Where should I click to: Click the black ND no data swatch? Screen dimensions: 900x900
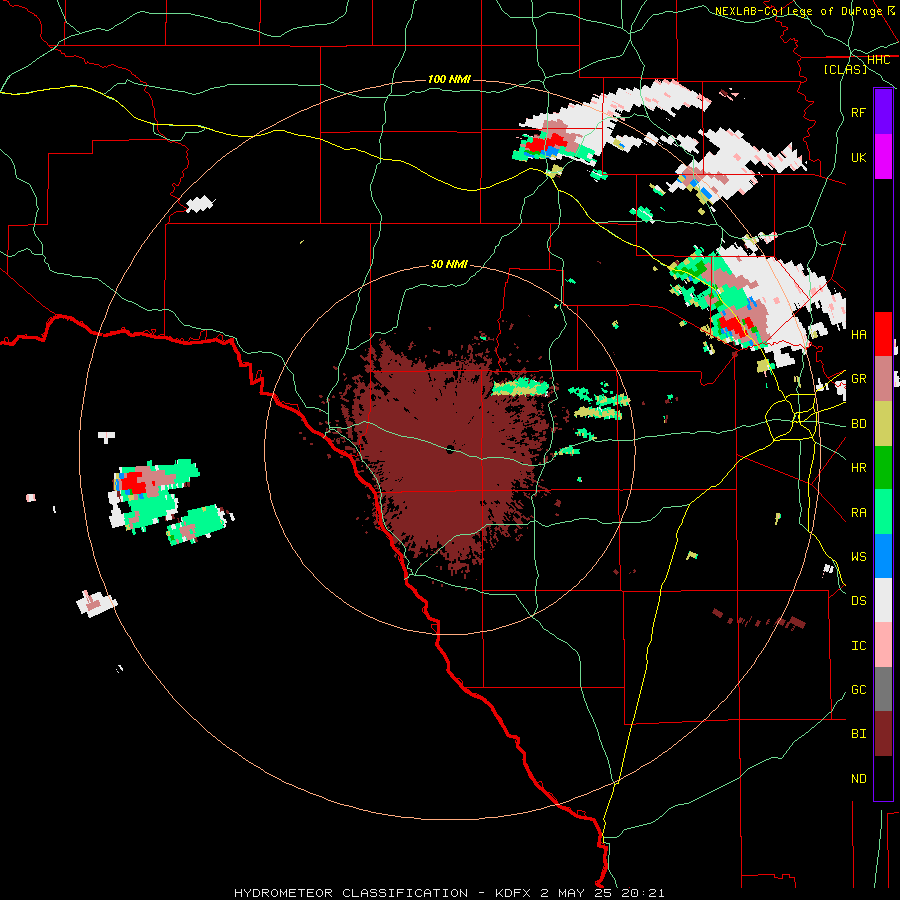[x=883, y=778]
